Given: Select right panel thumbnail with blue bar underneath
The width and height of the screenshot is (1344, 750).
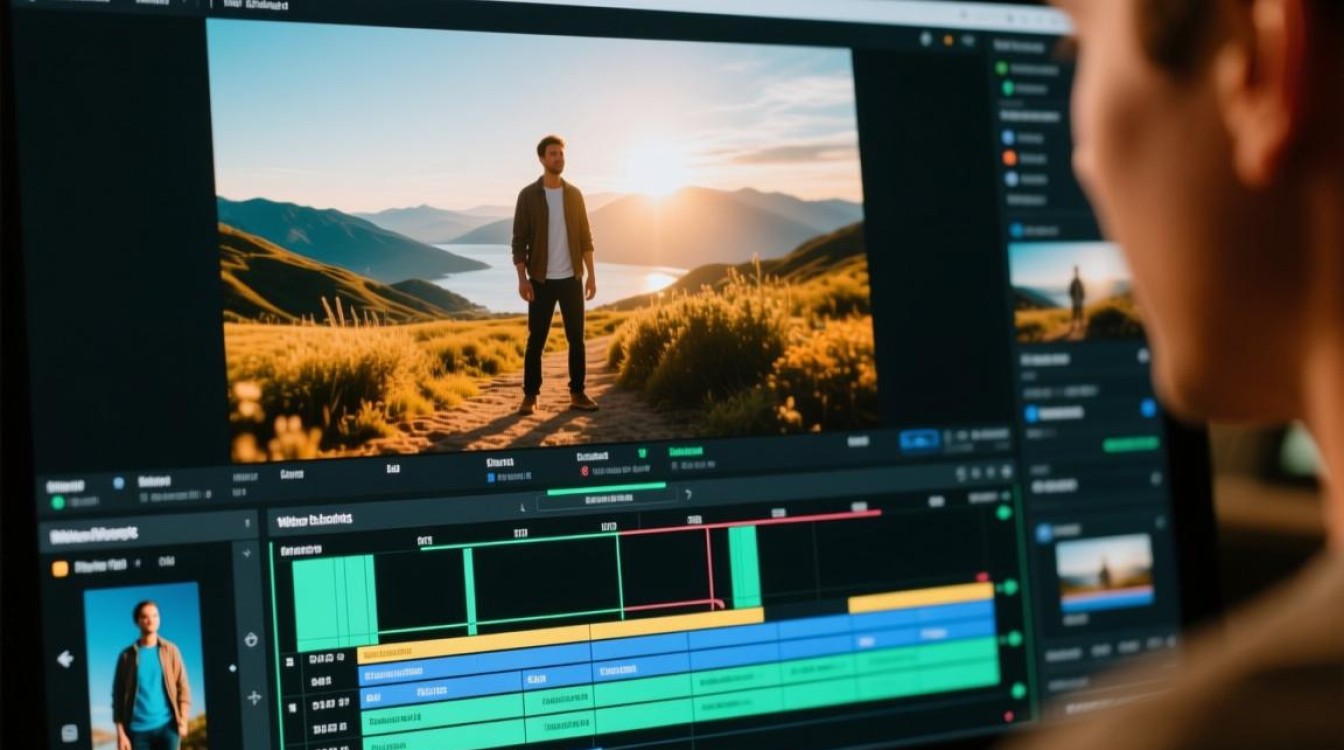Looking at the screenshot, I should click(x=1104, y=572).
